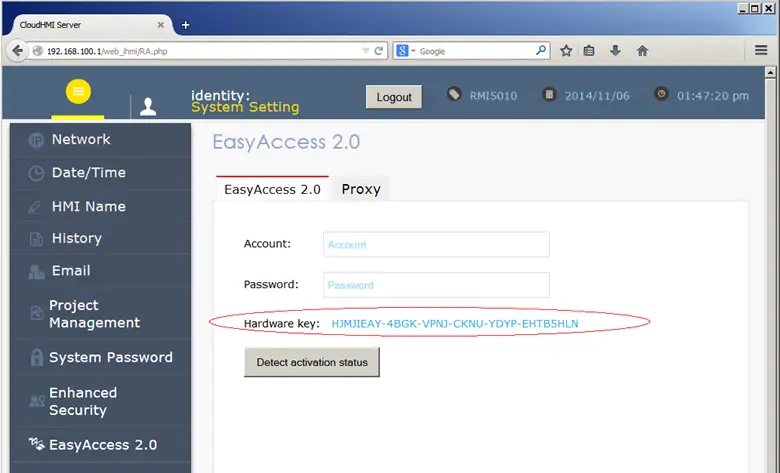Click the RMI5010 tag icon
Image resolution: width=780 pixels, height=473 pixels.
[454, 94]
